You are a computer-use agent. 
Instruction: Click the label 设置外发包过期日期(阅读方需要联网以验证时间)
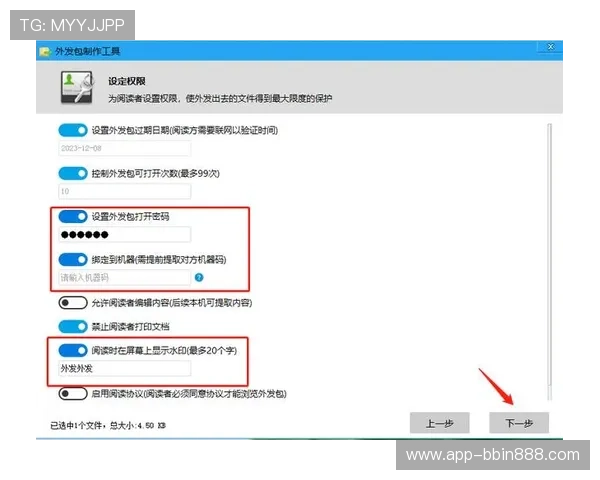point(185,130)
